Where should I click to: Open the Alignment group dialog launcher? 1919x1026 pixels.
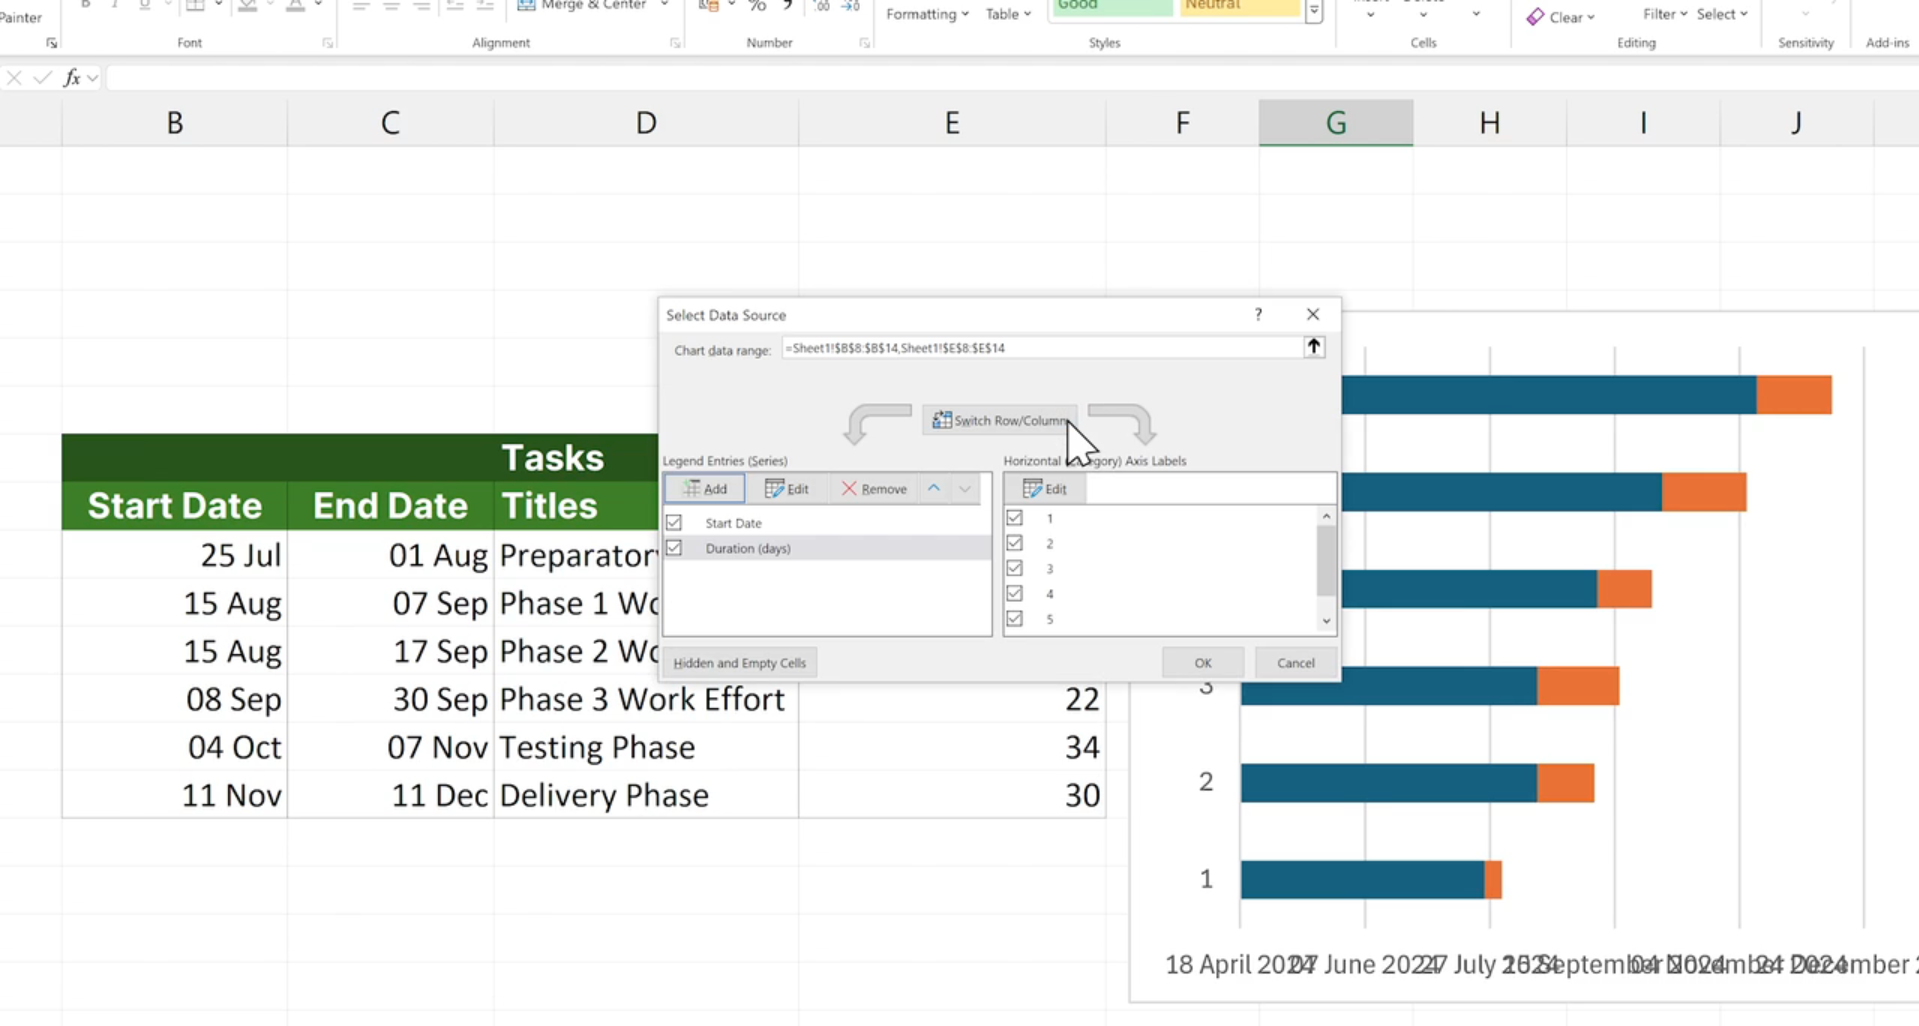[675, 43]
